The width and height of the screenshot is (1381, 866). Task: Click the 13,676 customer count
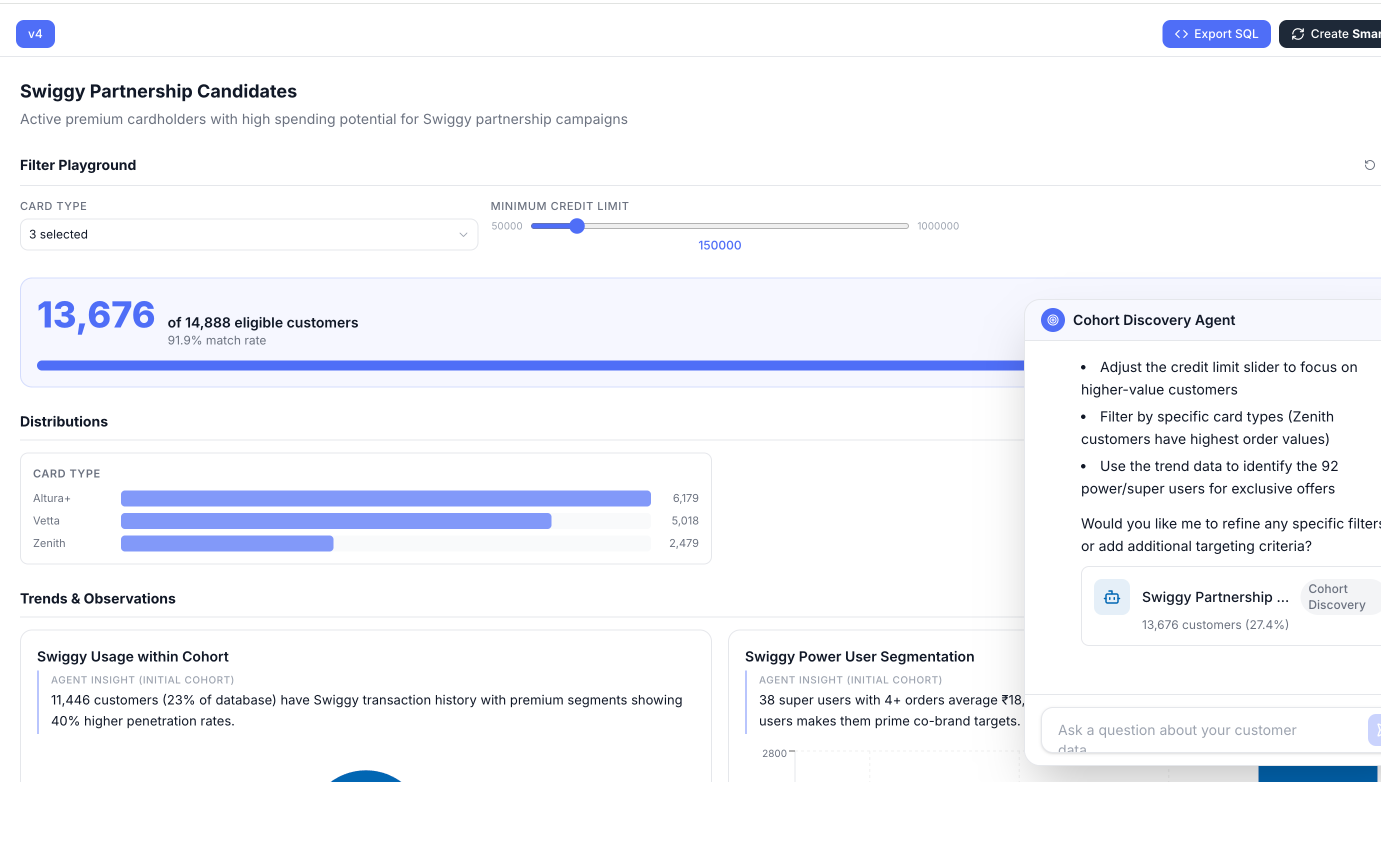(96, 315)
